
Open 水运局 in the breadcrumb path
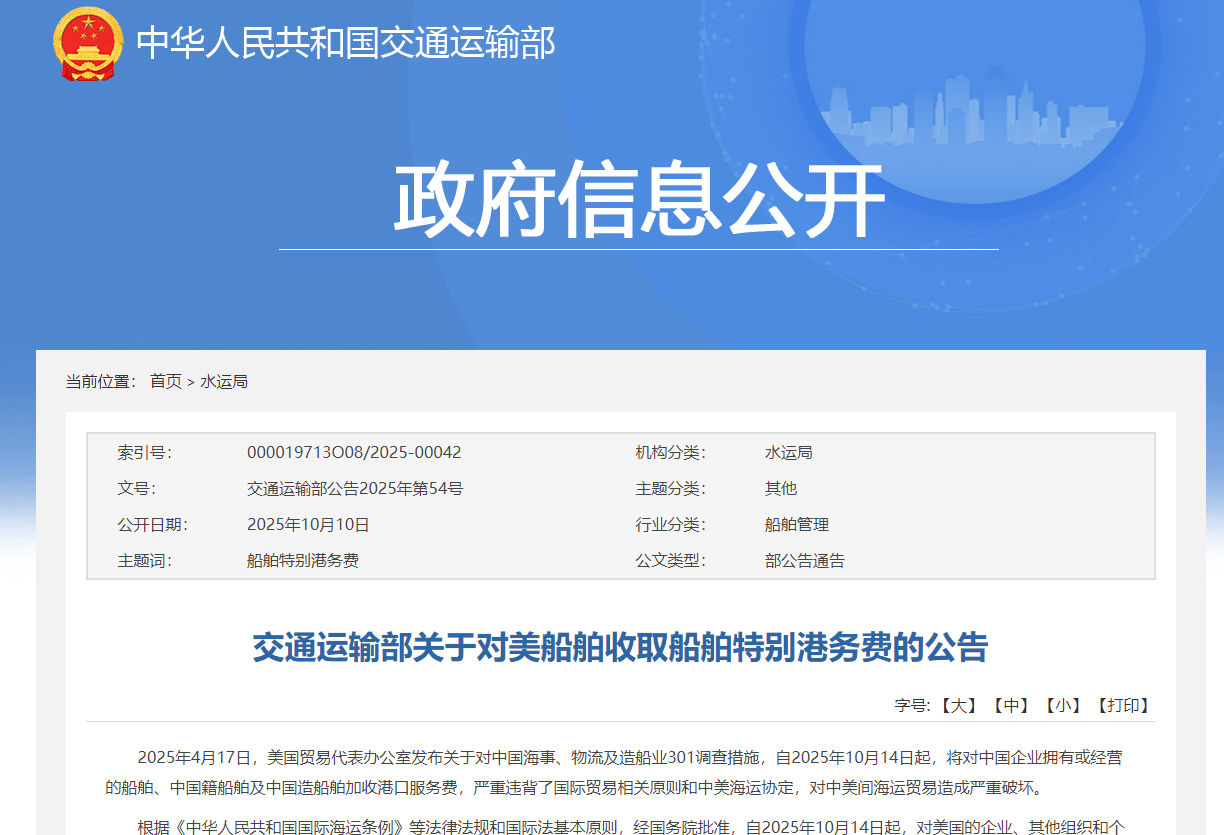[224, 381]
